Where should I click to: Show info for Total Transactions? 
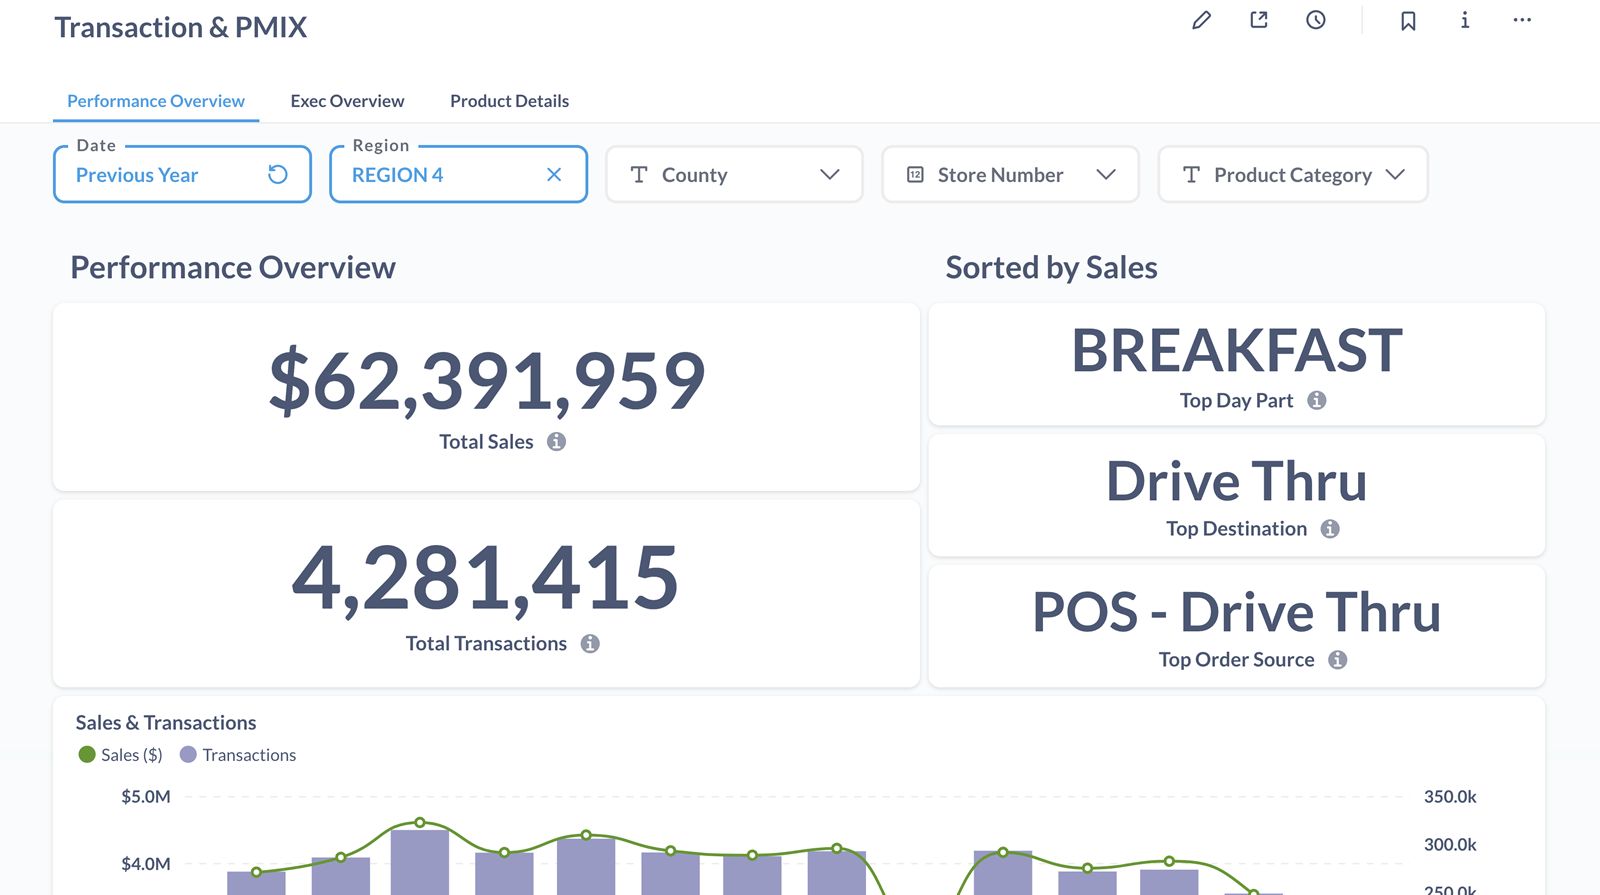(590, 644)
